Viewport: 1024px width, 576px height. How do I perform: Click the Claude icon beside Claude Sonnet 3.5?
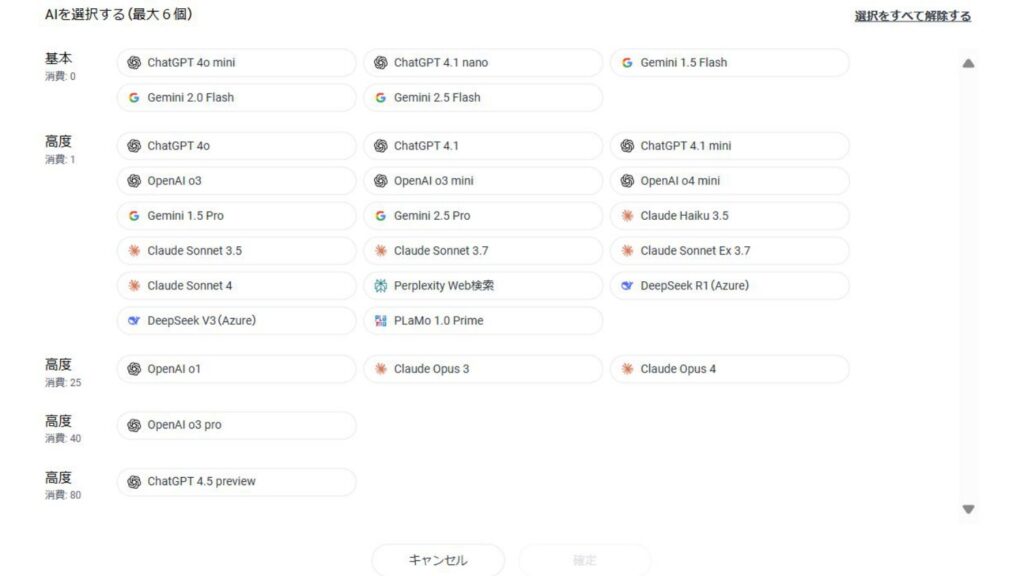[x=134, y=251]
